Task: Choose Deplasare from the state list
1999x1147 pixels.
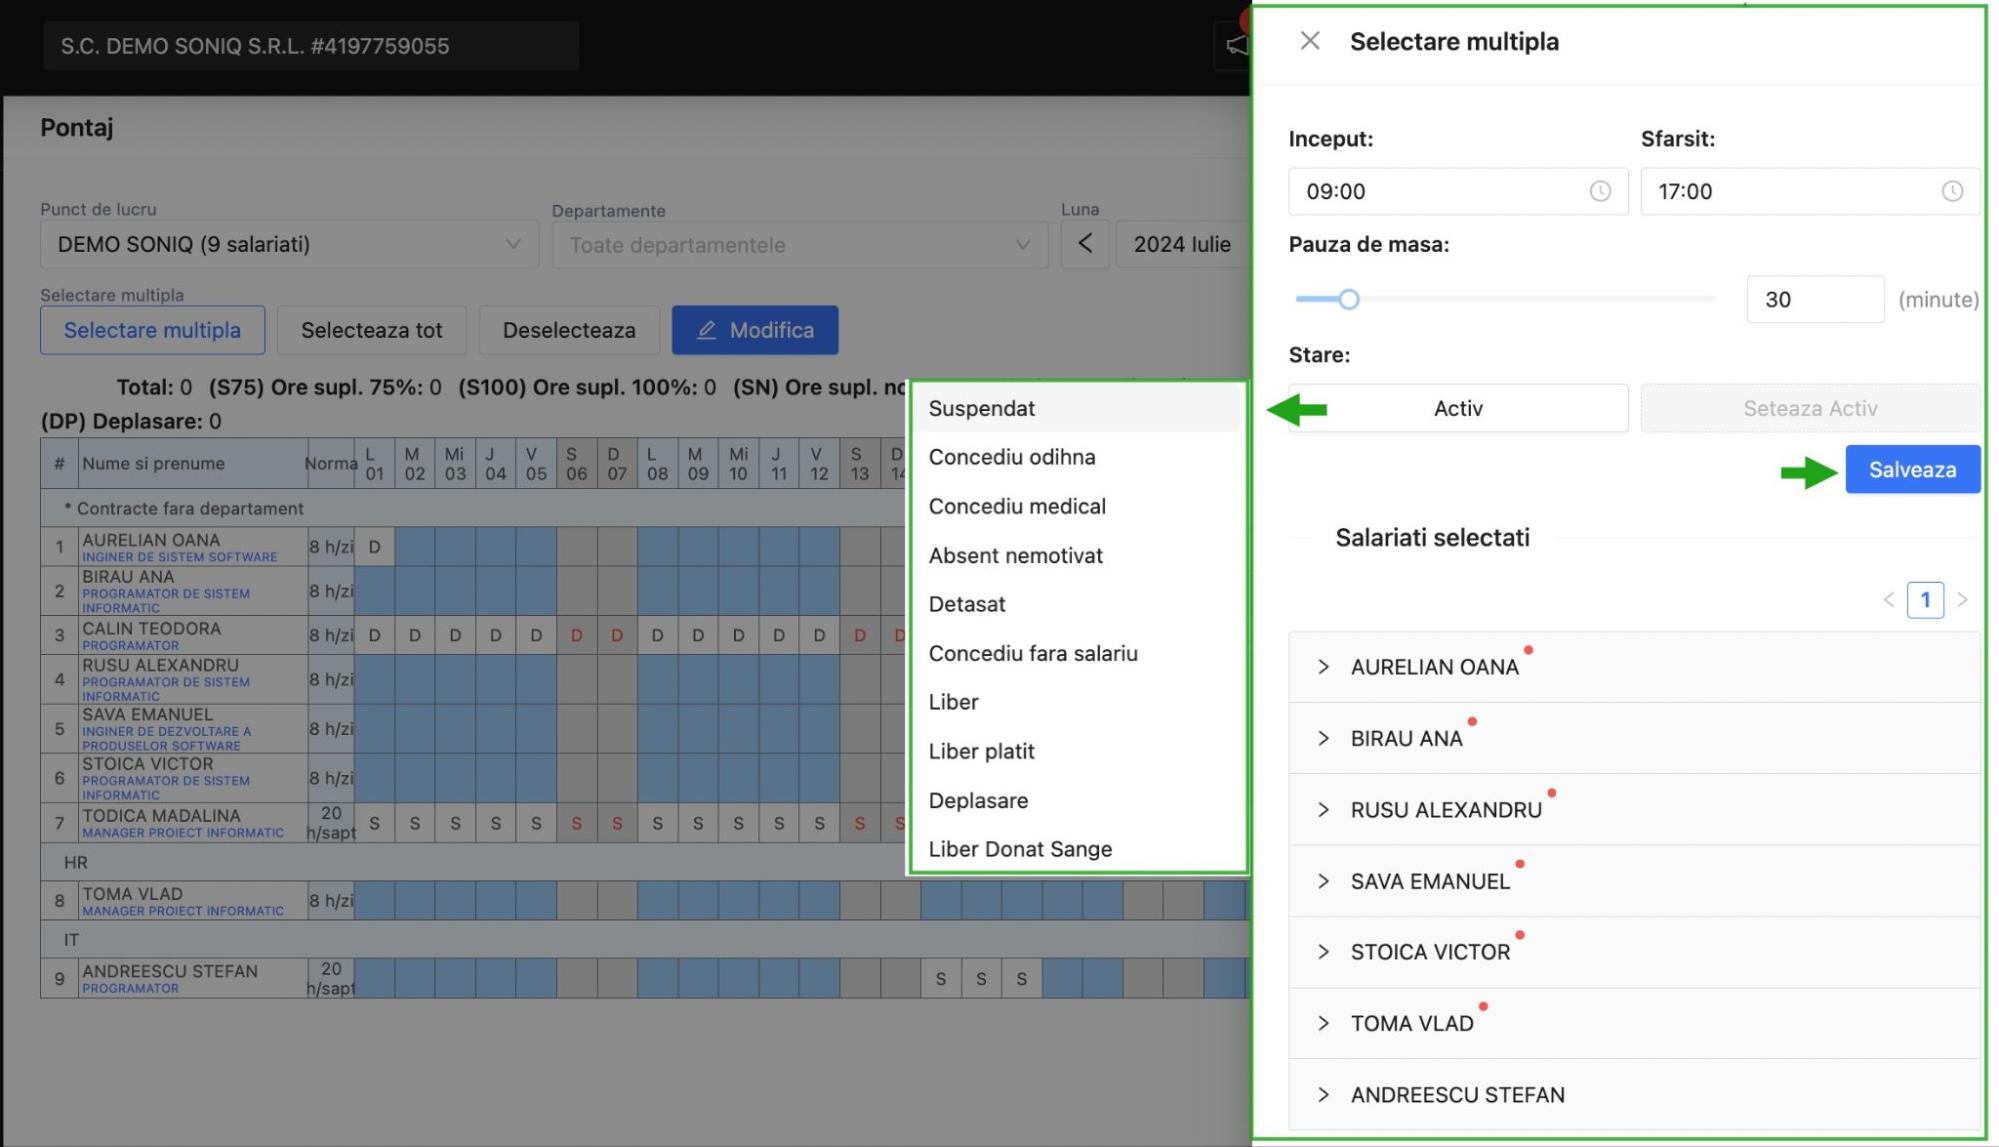Action: (x=1077, y=800)
